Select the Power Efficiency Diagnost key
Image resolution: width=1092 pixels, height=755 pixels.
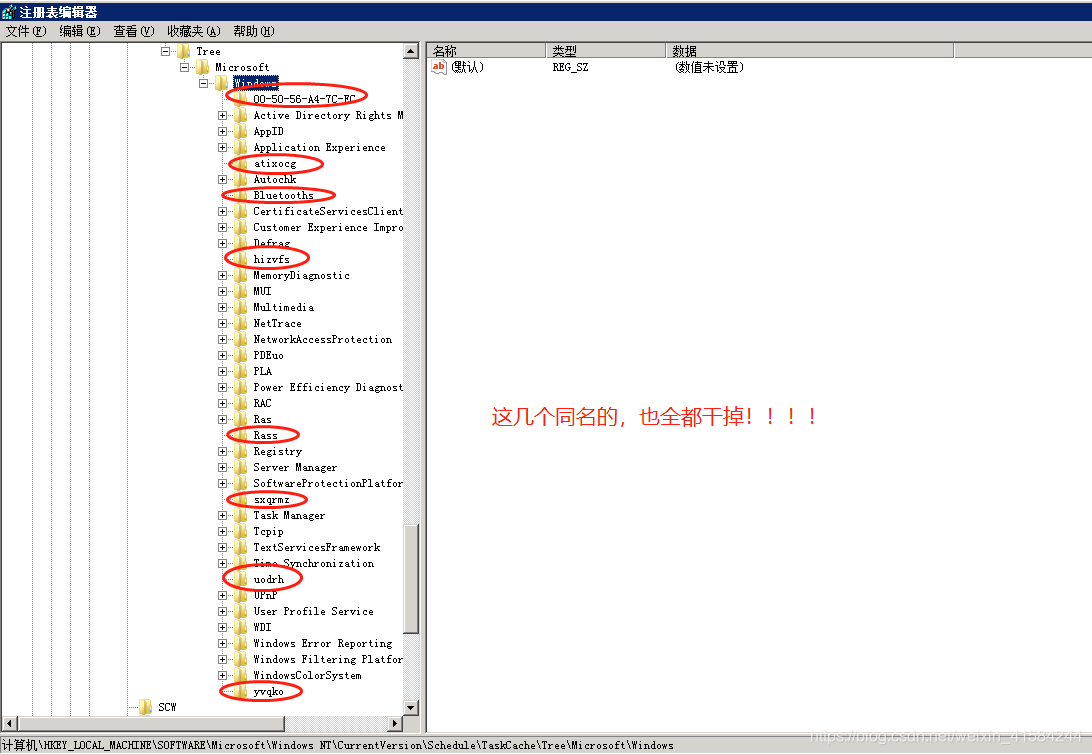tap(328, 387)
